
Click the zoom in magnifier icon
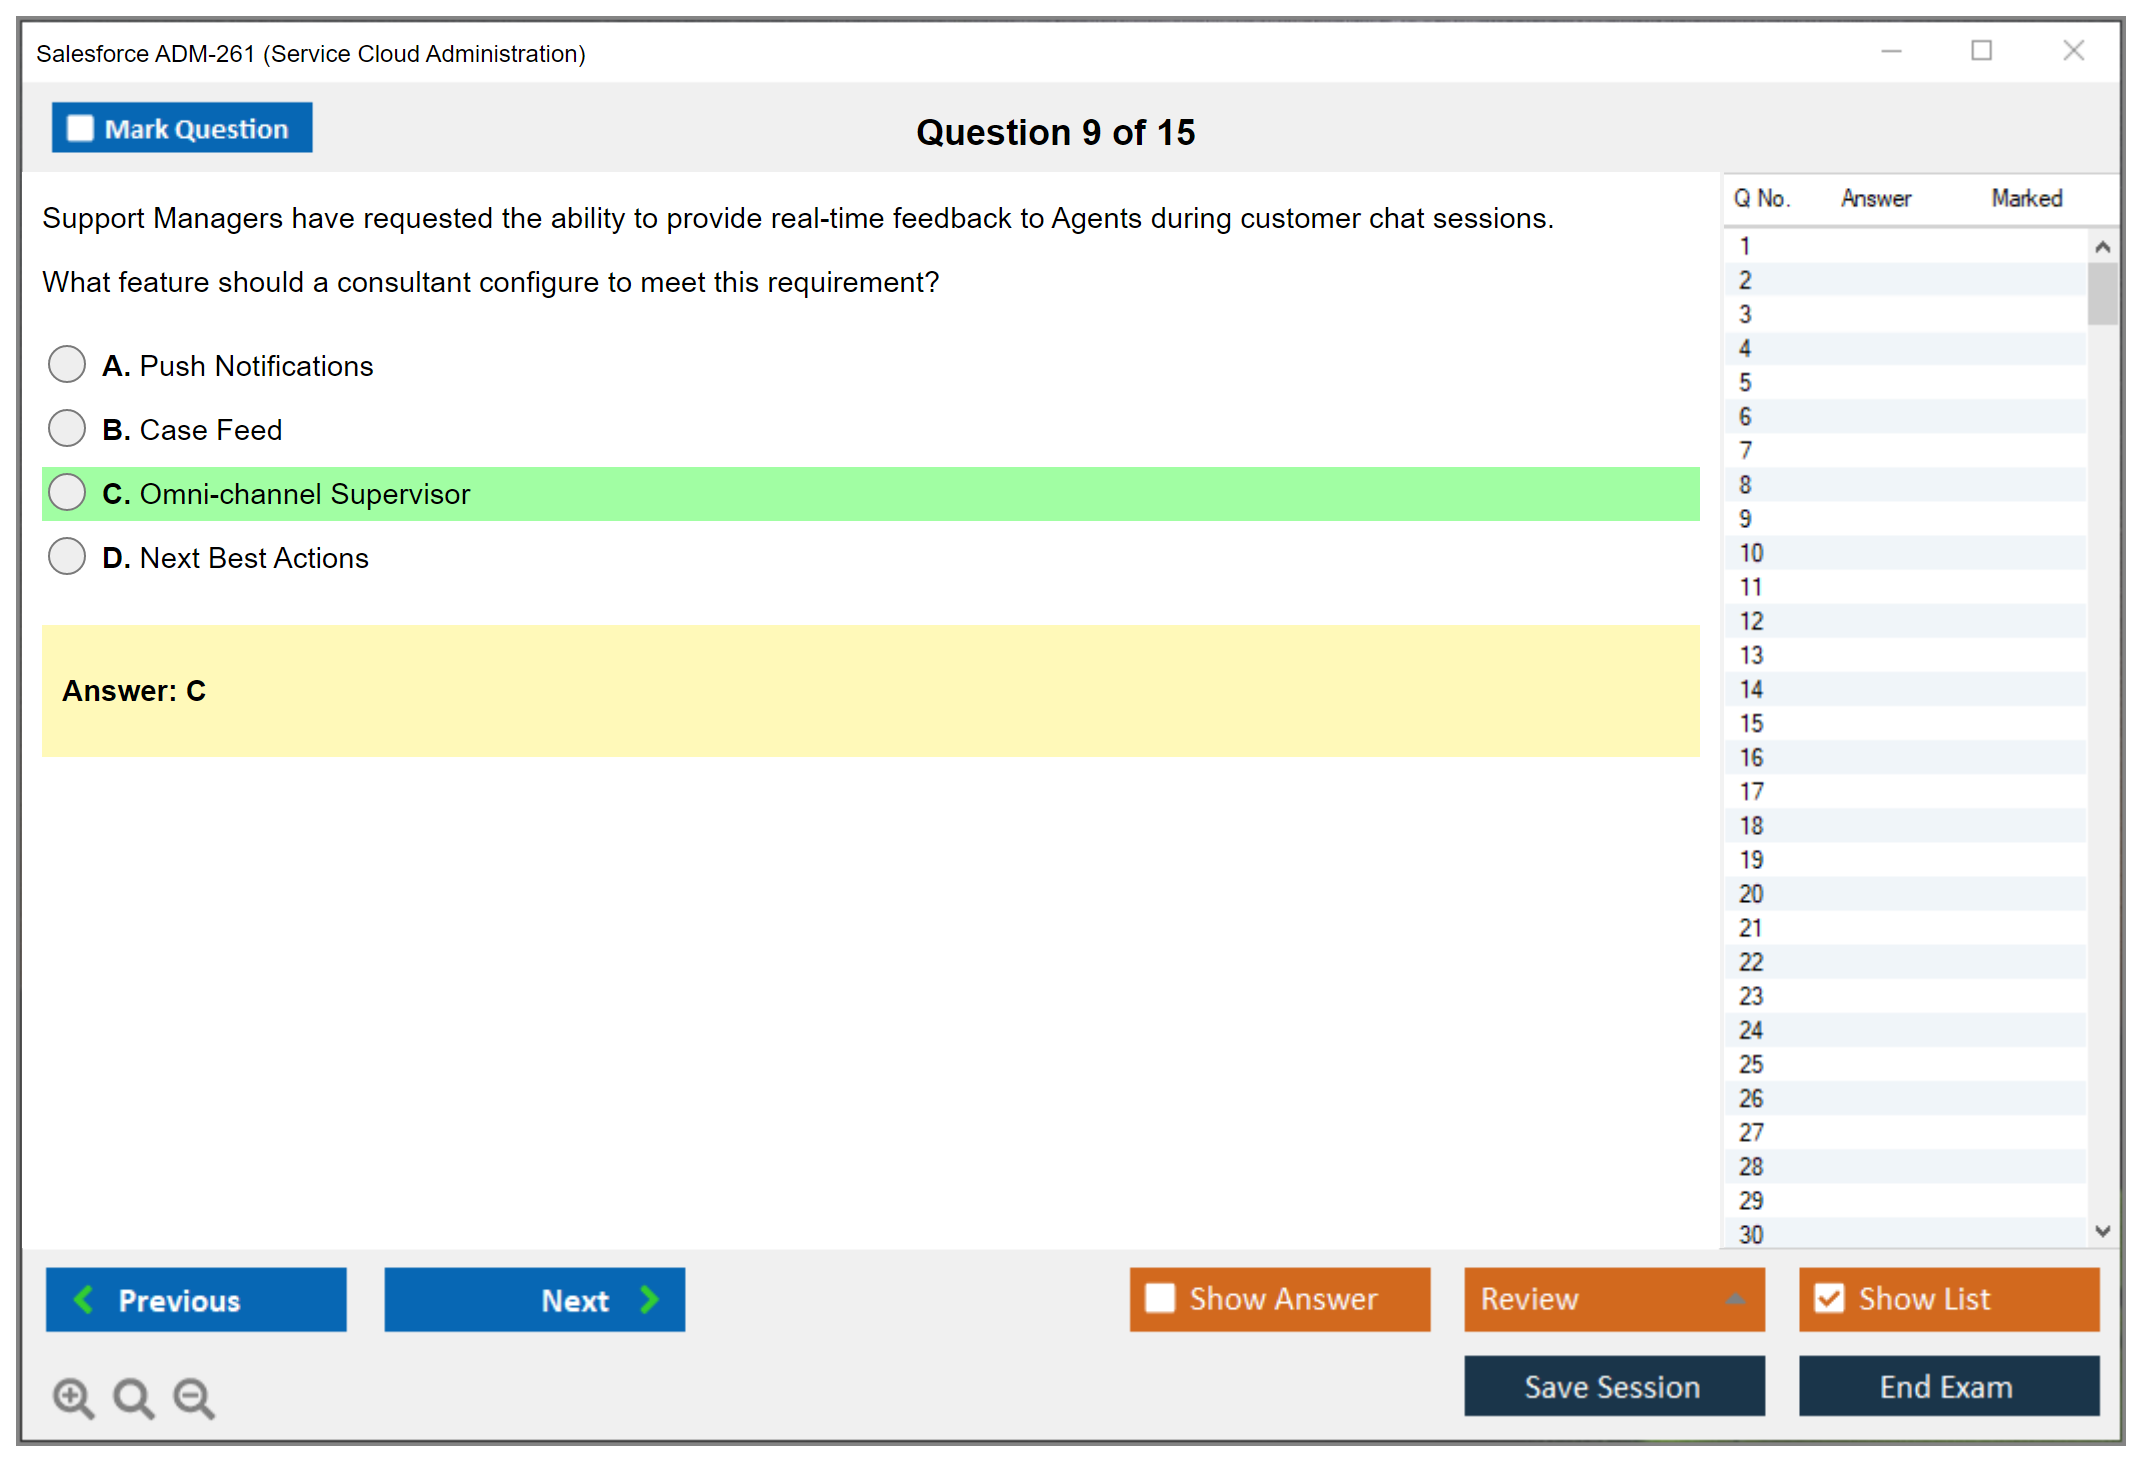point(73,1397)
